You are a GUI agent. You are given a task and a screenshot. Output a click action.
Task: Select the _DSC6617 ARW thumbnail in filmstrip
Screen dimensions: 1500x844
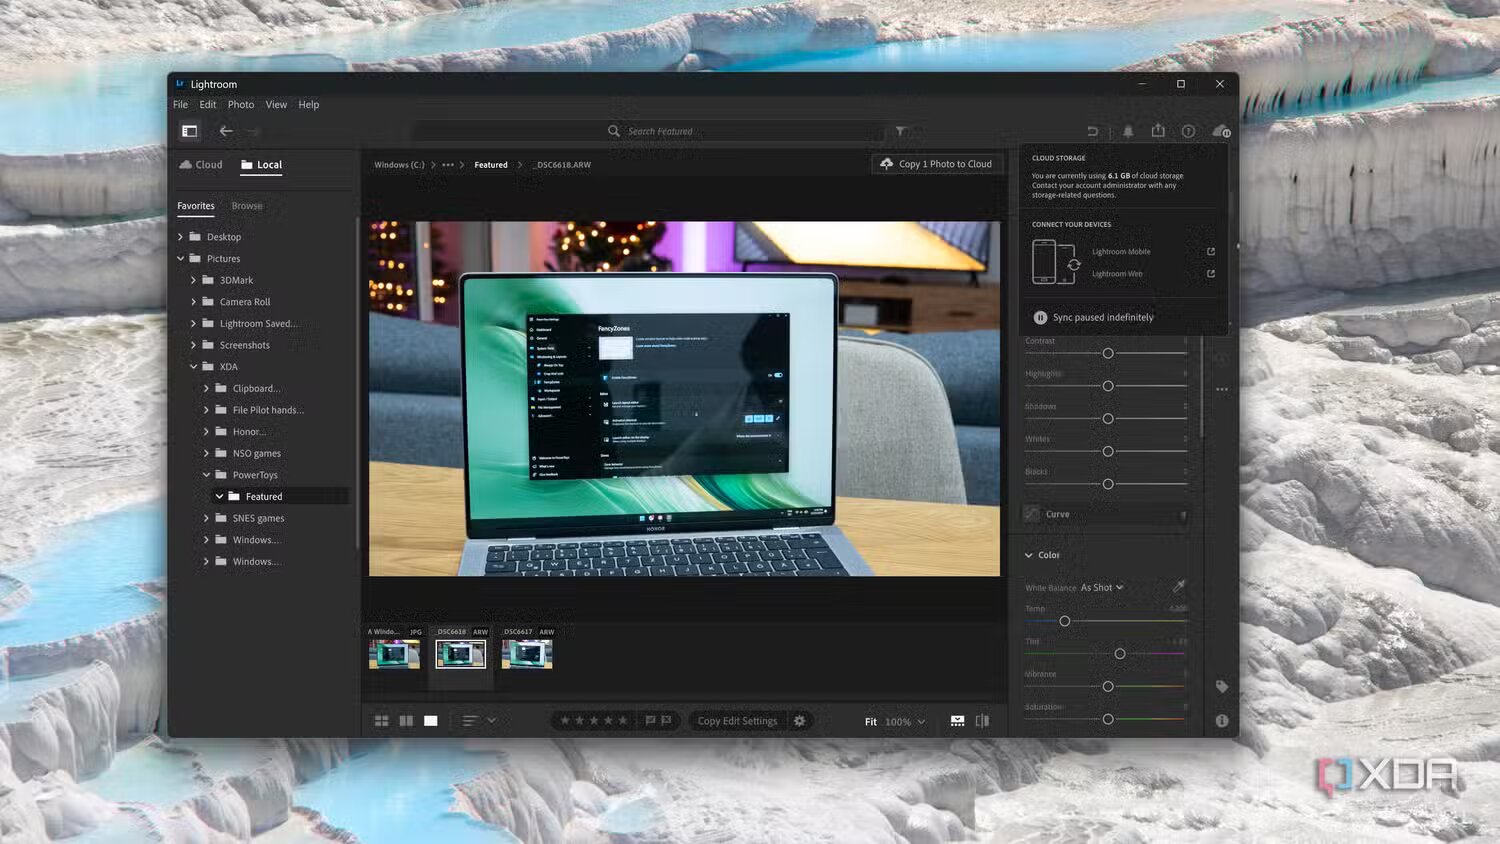point(527,654)
